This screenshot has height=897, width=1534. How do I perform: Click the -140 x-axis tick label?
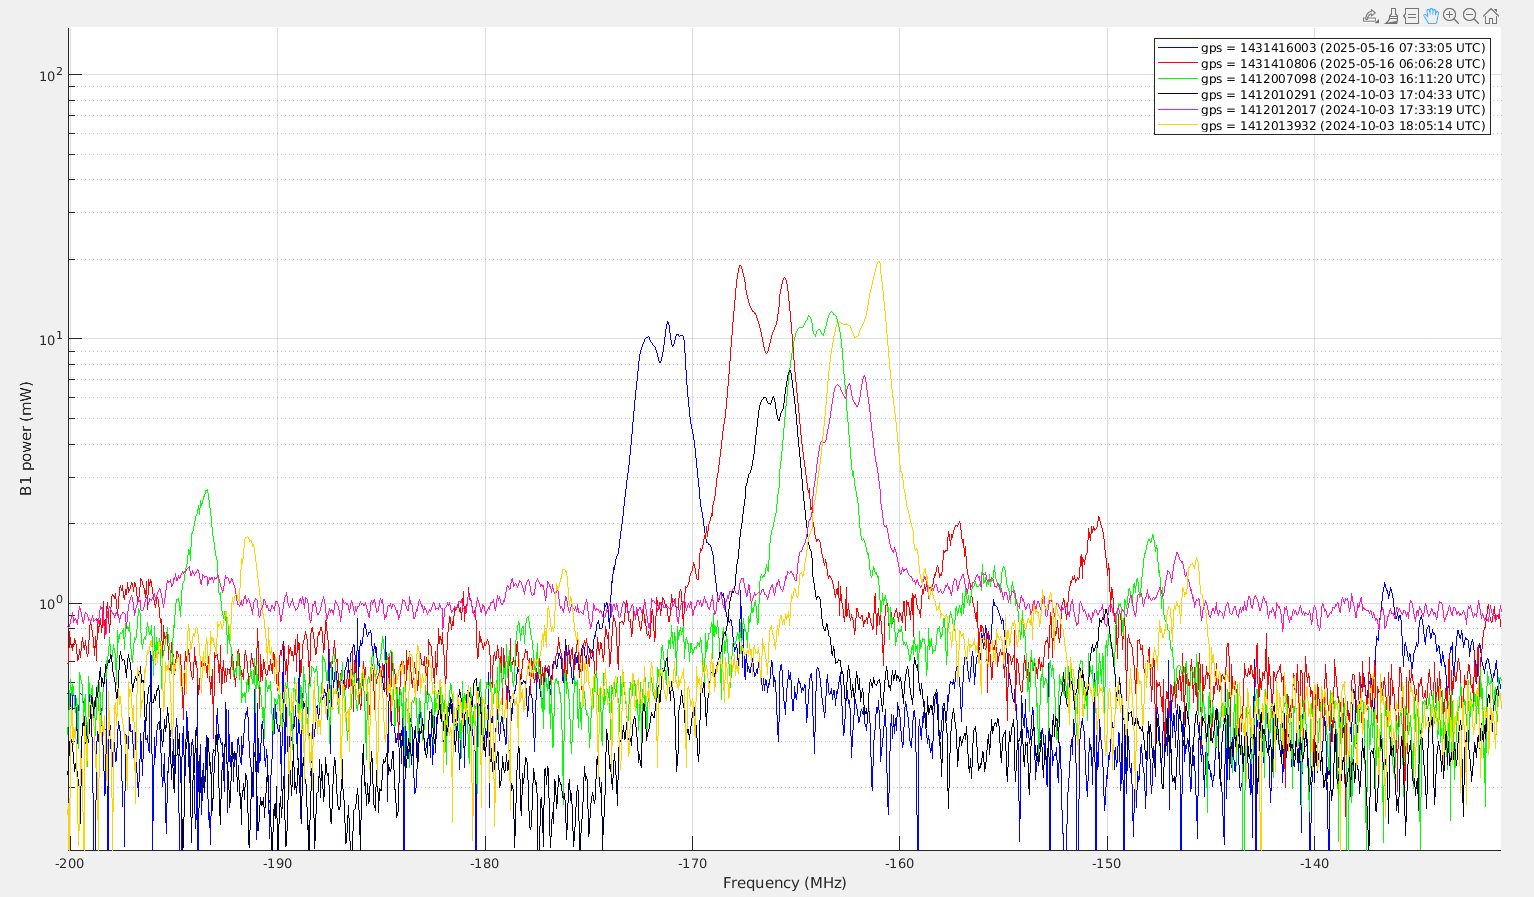(x=1314, y=863)
